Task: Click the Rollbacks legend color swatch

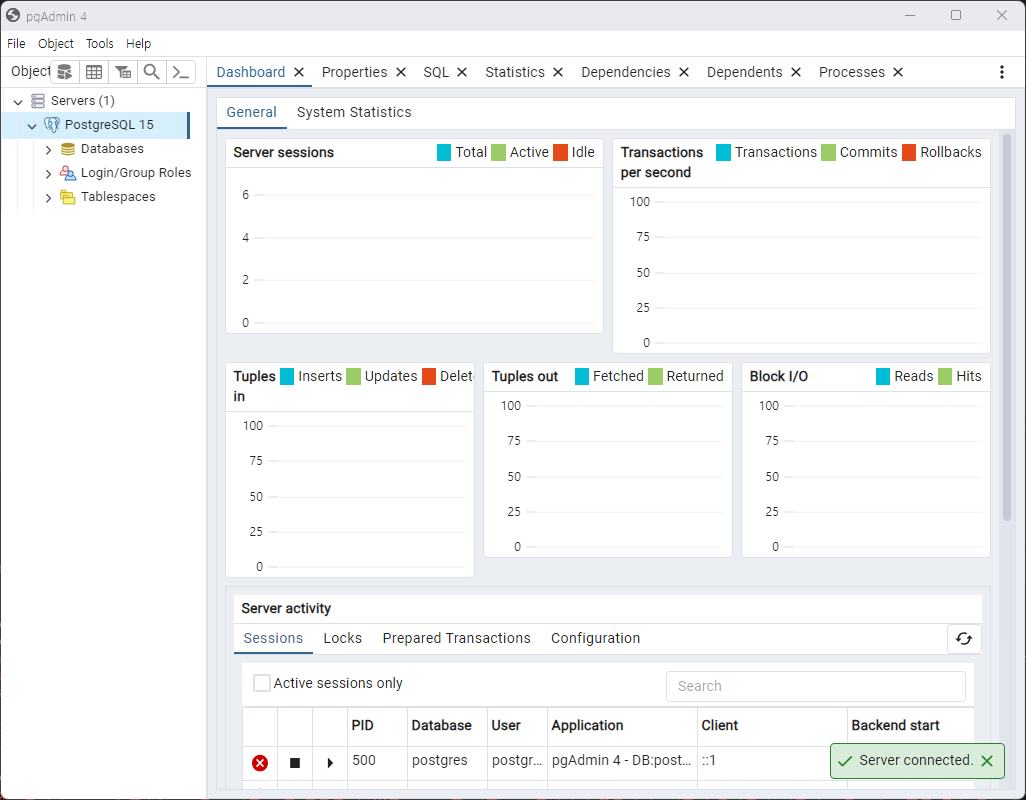Action: point(909,152)
